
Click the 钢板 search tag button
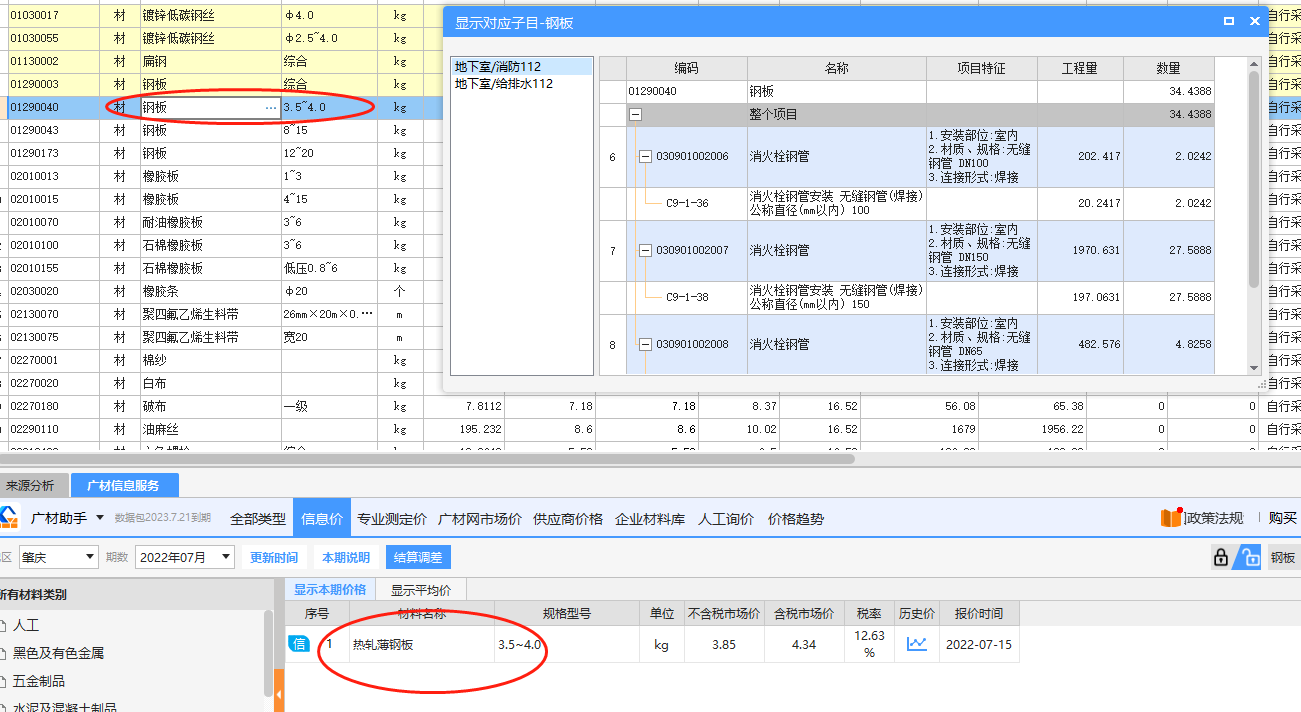point(1283,558)
